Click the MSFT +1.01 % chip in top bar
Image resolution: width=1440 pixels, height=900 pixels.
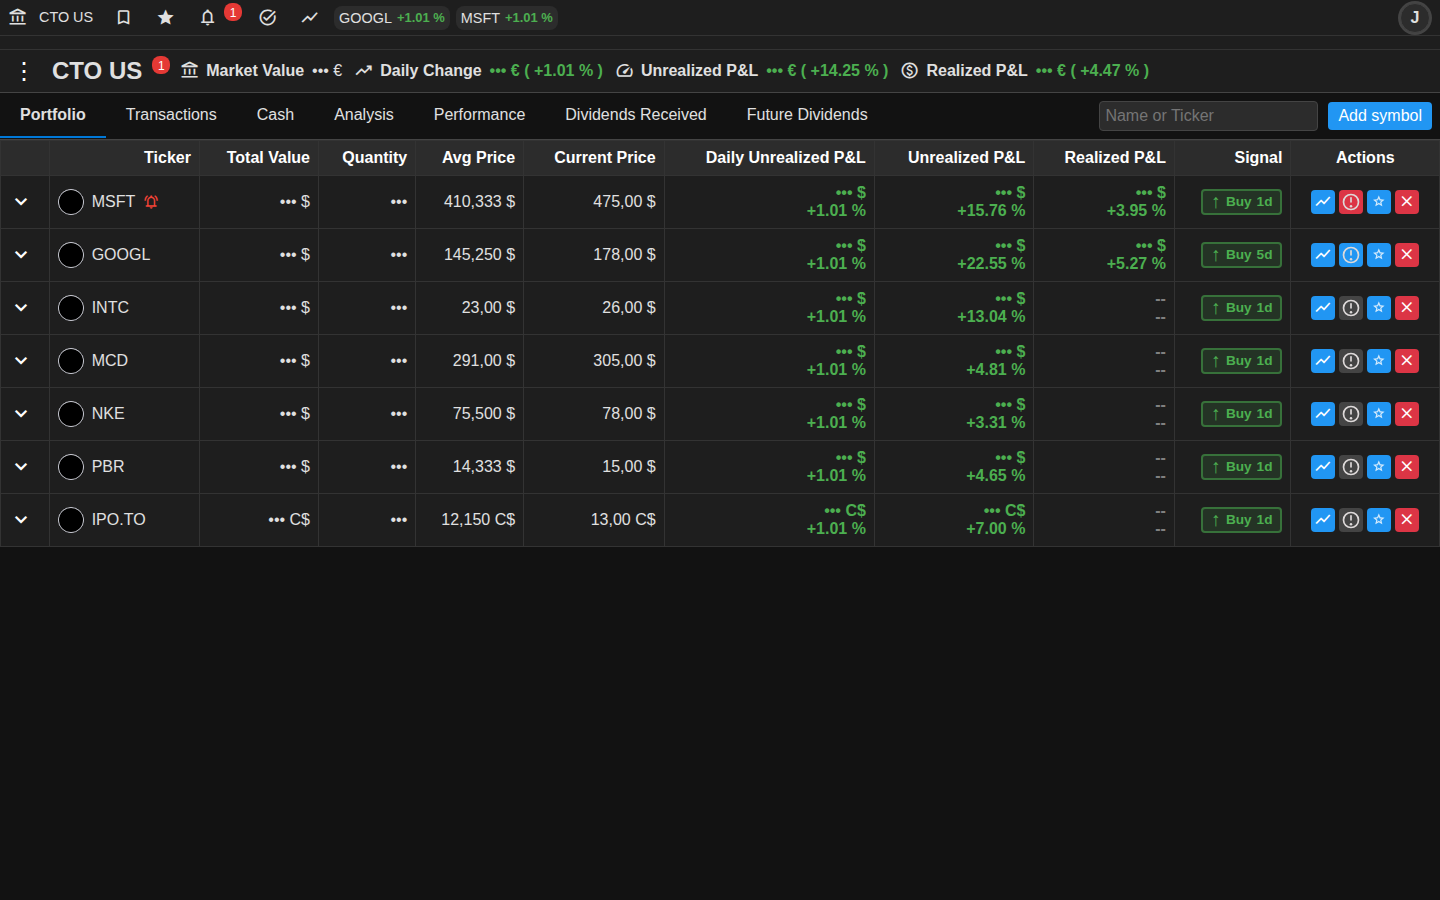[507, 18]
